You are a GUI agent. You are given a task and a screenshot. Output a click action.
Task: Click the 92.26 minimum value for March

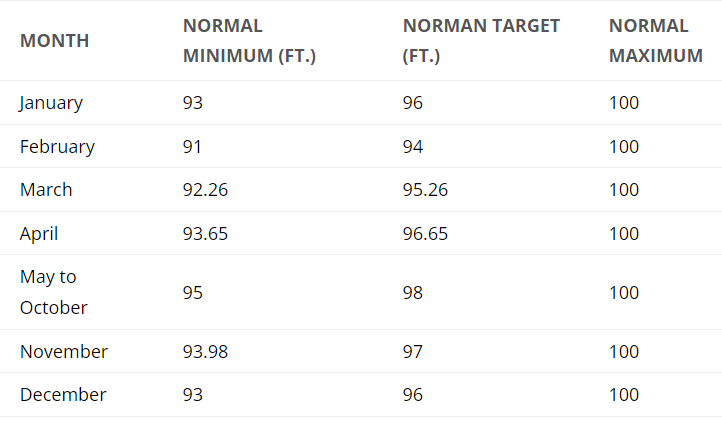tap(206, 190)
